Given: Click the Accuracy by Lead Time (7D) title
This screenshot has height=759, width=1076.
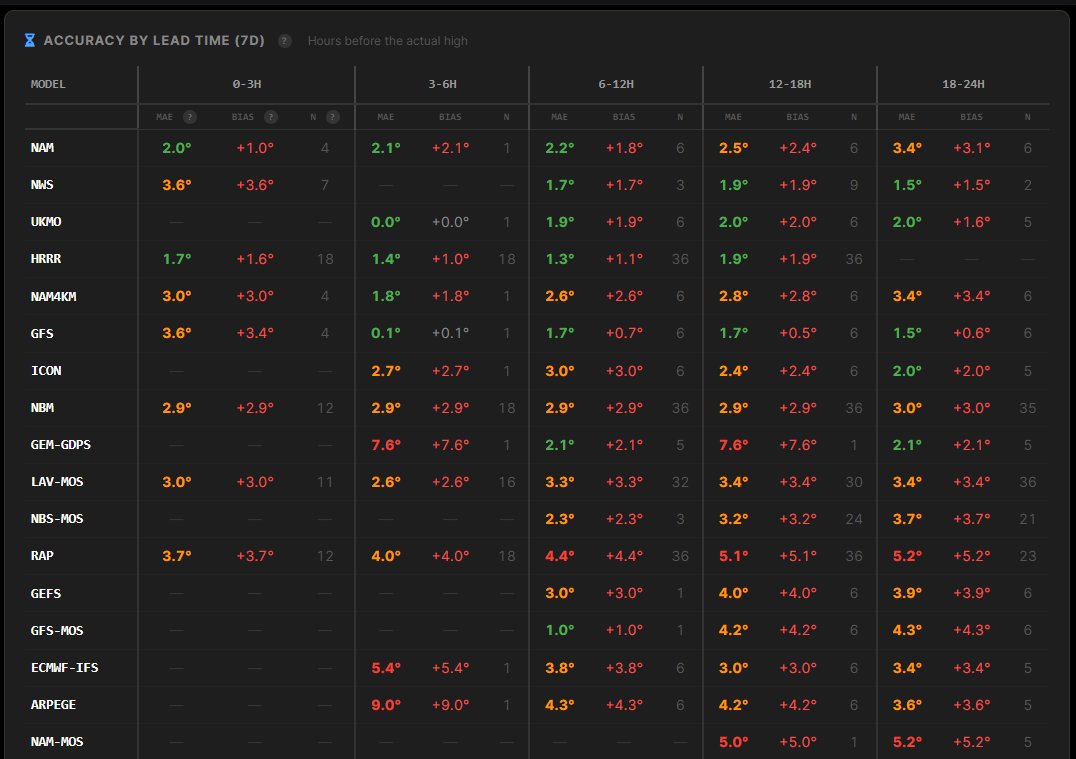Looking at the screenshot, I should 154,40.
